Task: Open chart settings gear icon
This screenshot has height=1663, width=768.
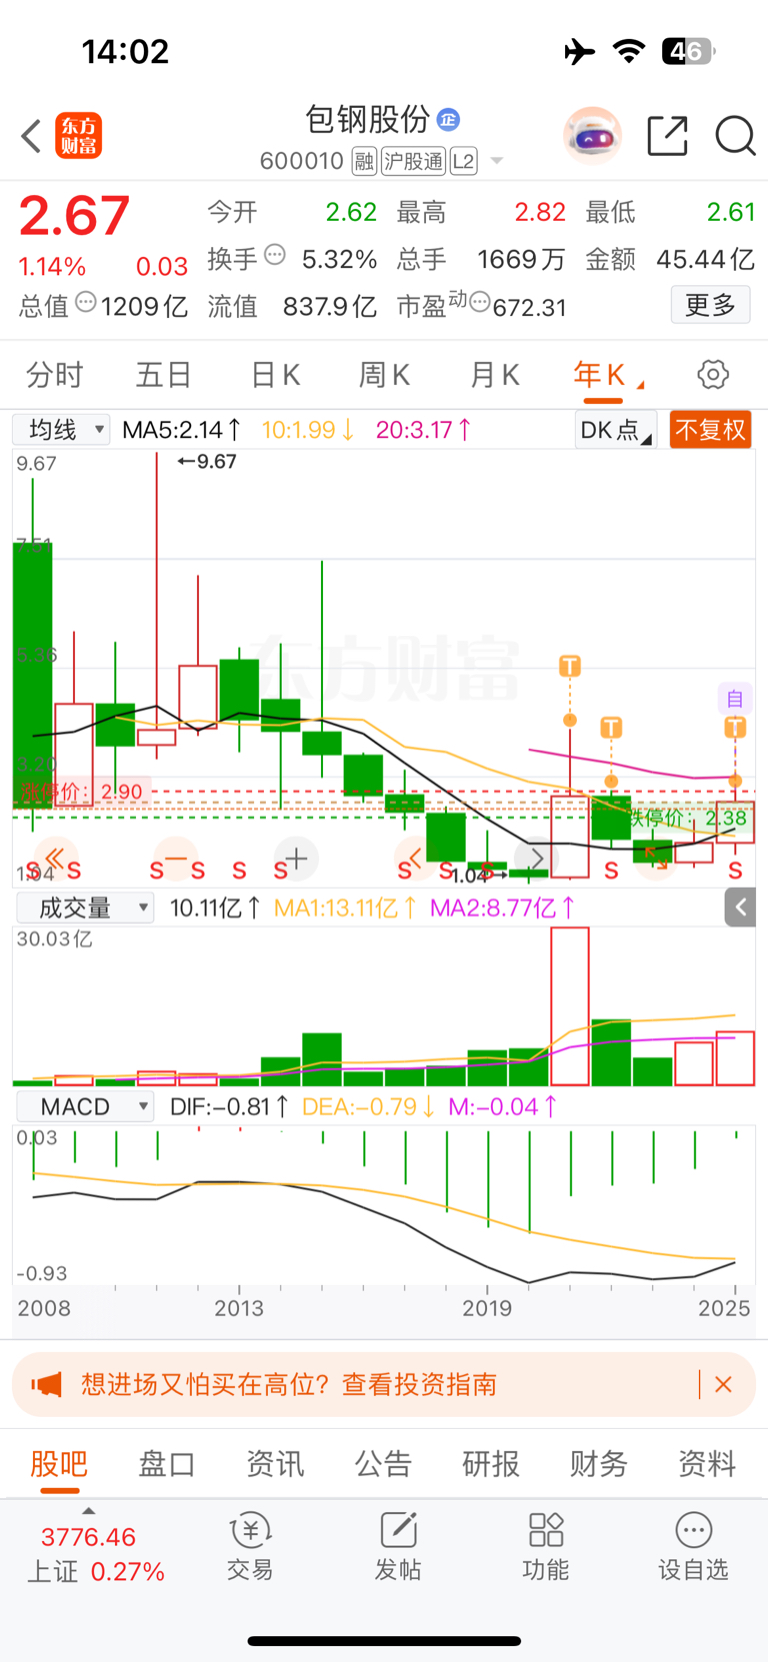Action: [x=713, y=375]
